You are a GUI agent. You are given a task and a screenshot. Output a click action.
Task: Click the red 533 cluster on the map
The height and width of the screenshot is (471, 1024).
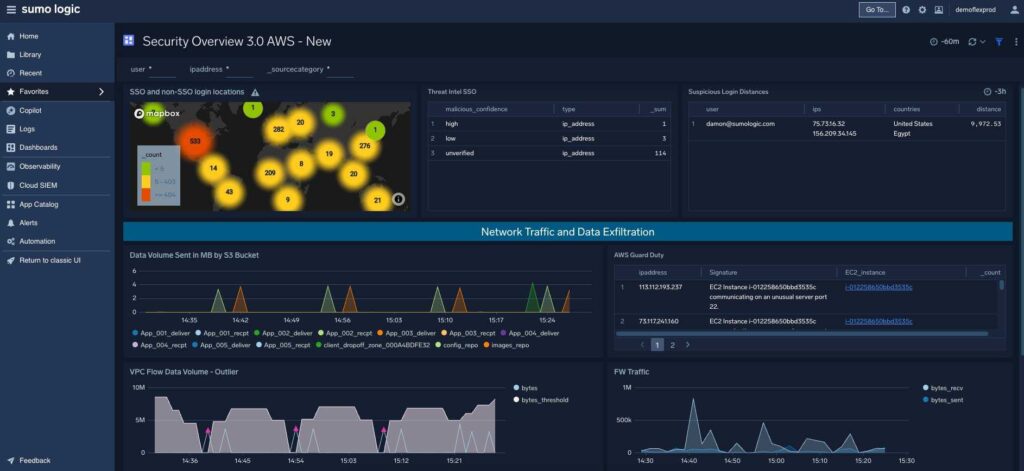tap(194, 141)
